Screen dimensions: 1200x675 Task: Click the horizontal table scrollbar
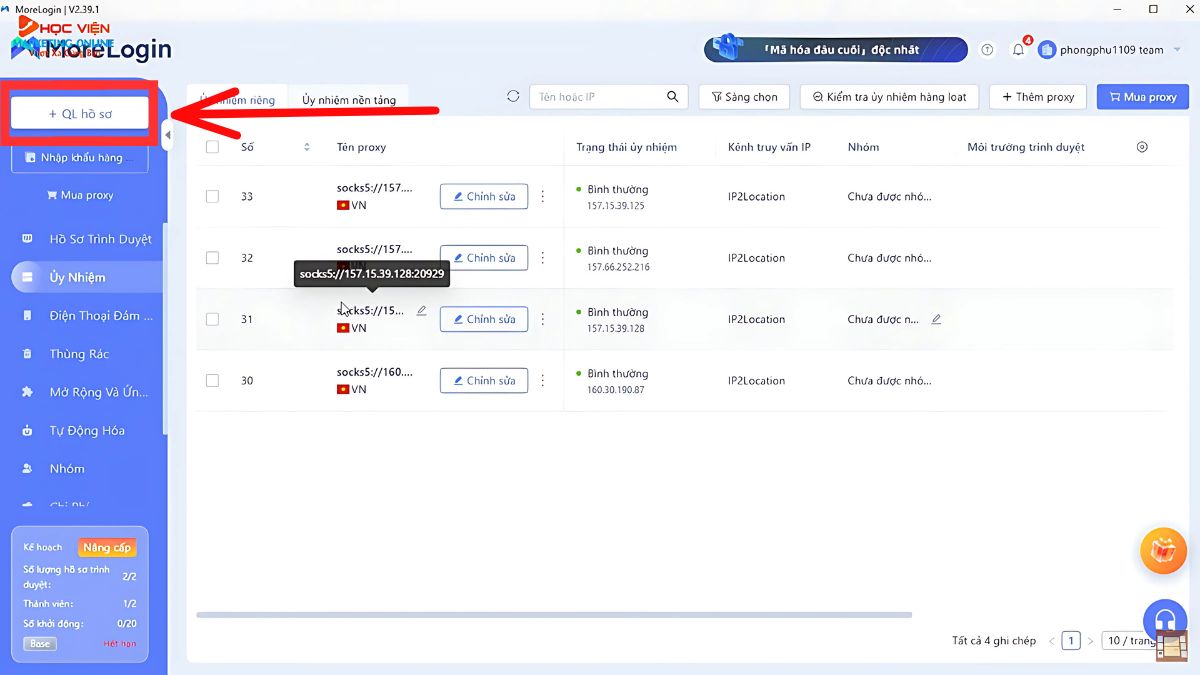click(x=554, y=614)
